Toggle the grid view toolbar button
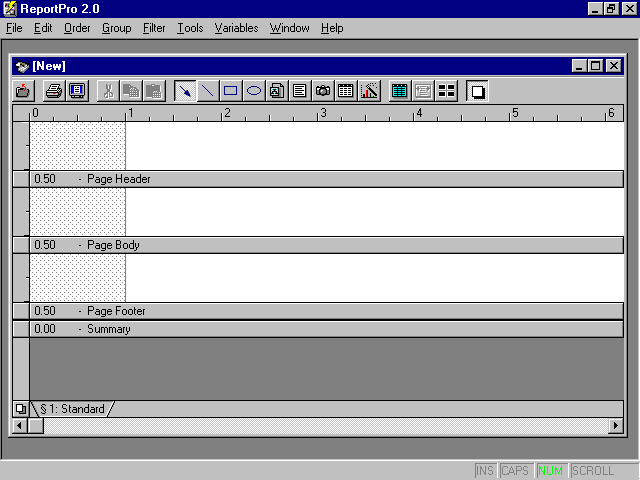This screenshot has height=480, width=640. pos(400,91)
